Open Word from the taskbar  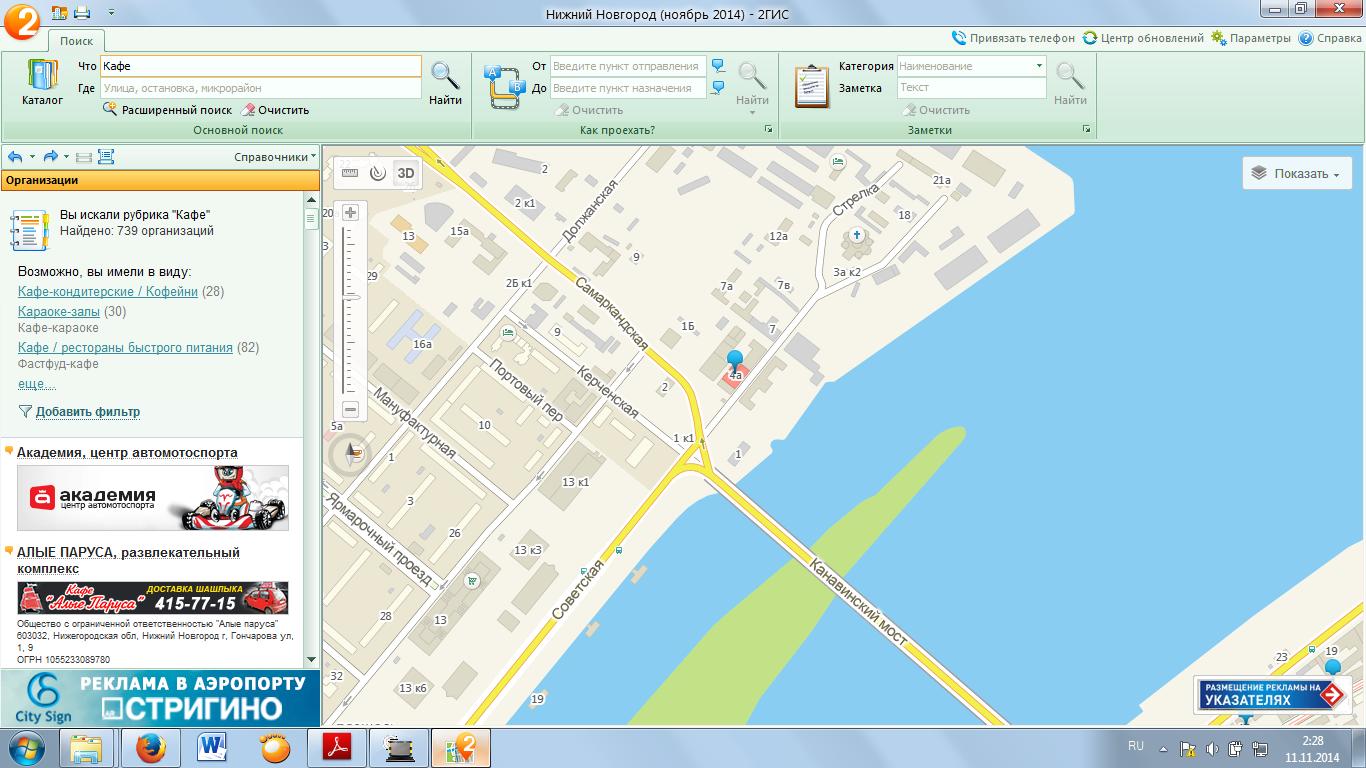click(x=213, y=747)
